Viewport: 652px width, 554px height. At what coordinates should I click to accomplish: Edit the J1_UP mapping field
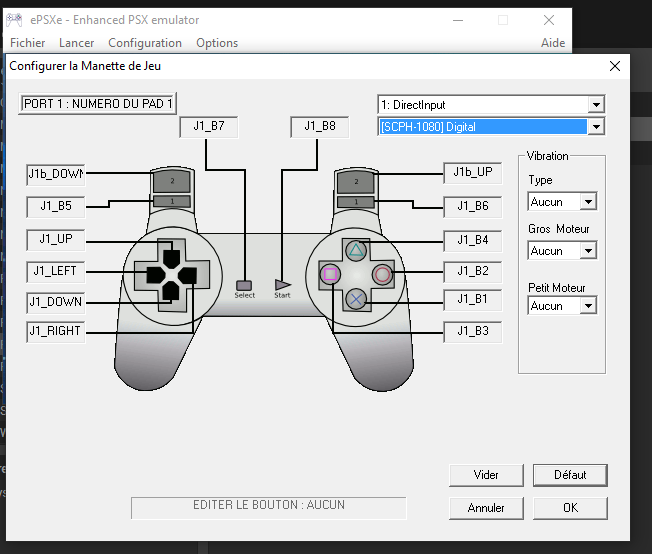point(56,240)
